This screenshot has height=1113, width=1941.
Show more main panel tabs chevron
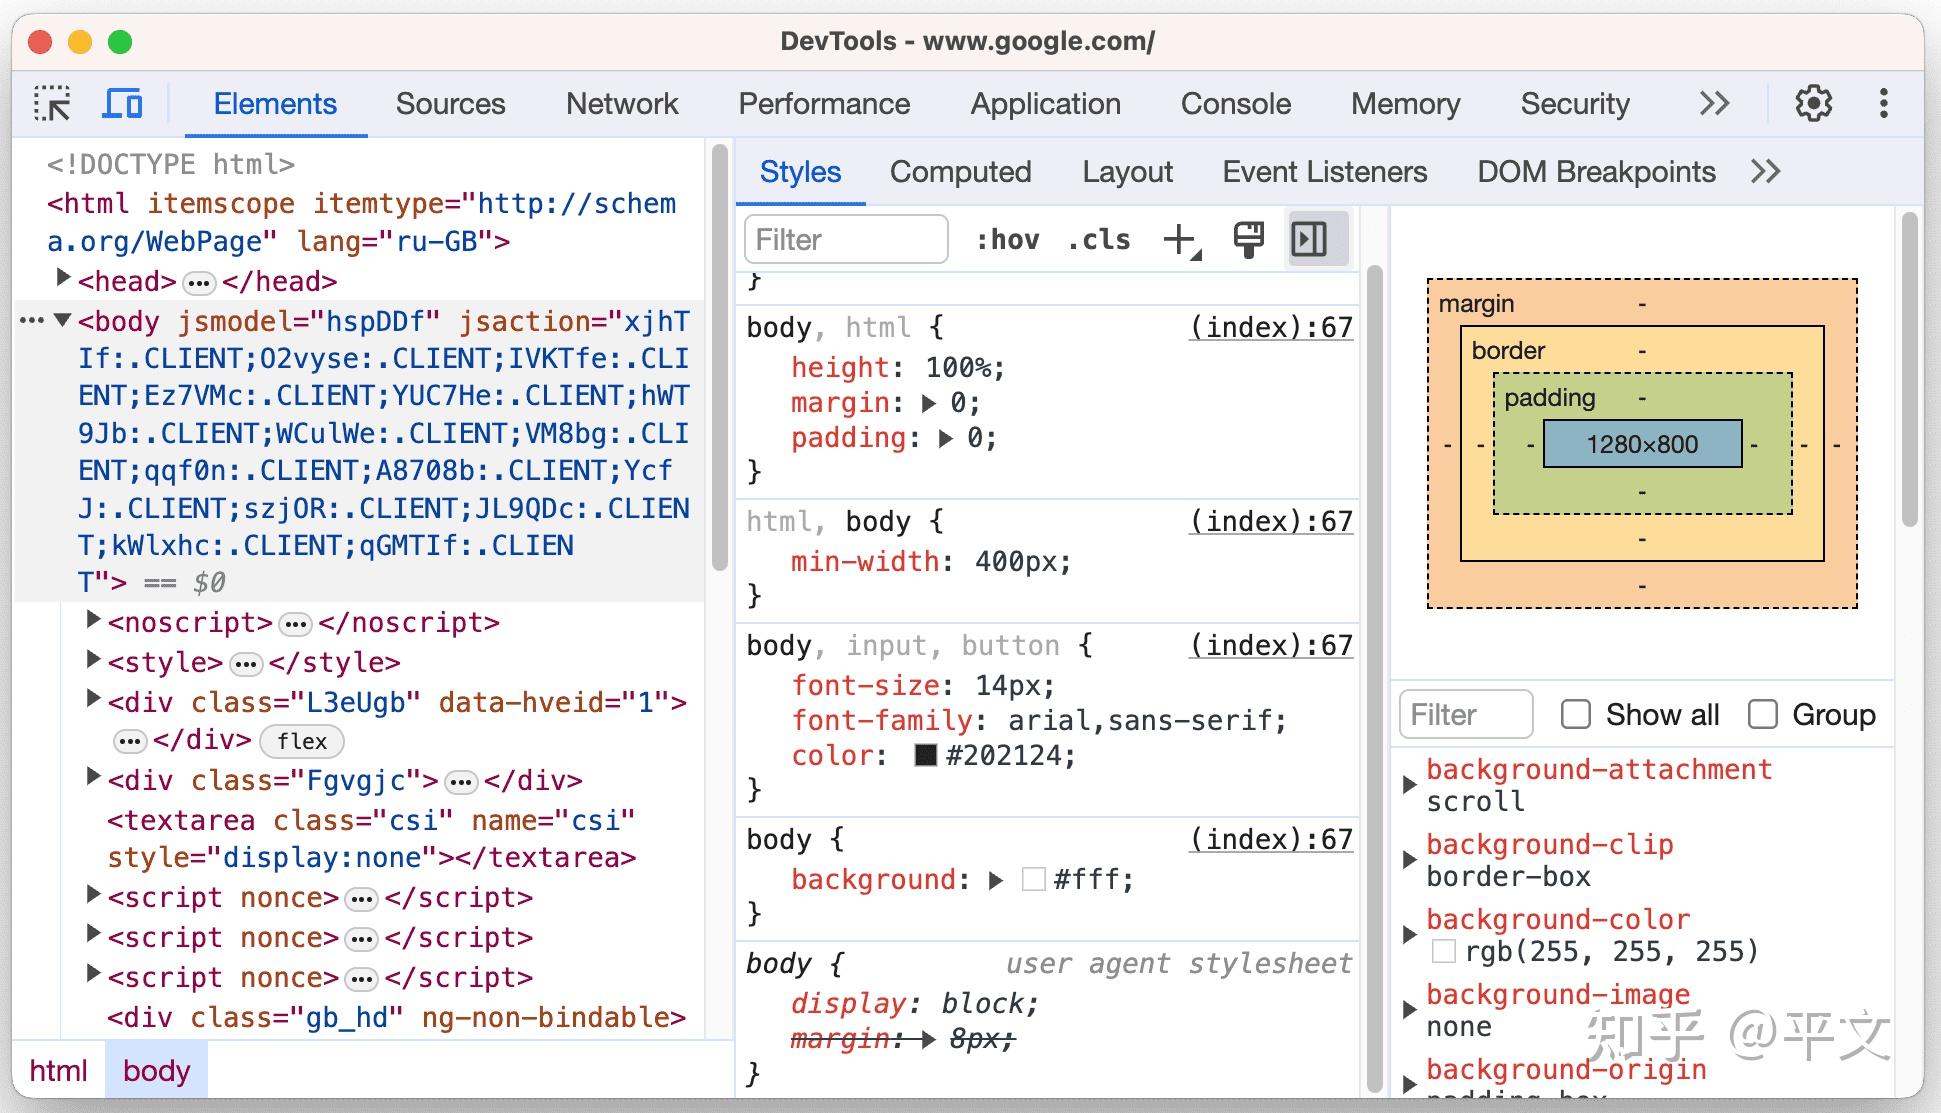click(x=1714, y=103)
